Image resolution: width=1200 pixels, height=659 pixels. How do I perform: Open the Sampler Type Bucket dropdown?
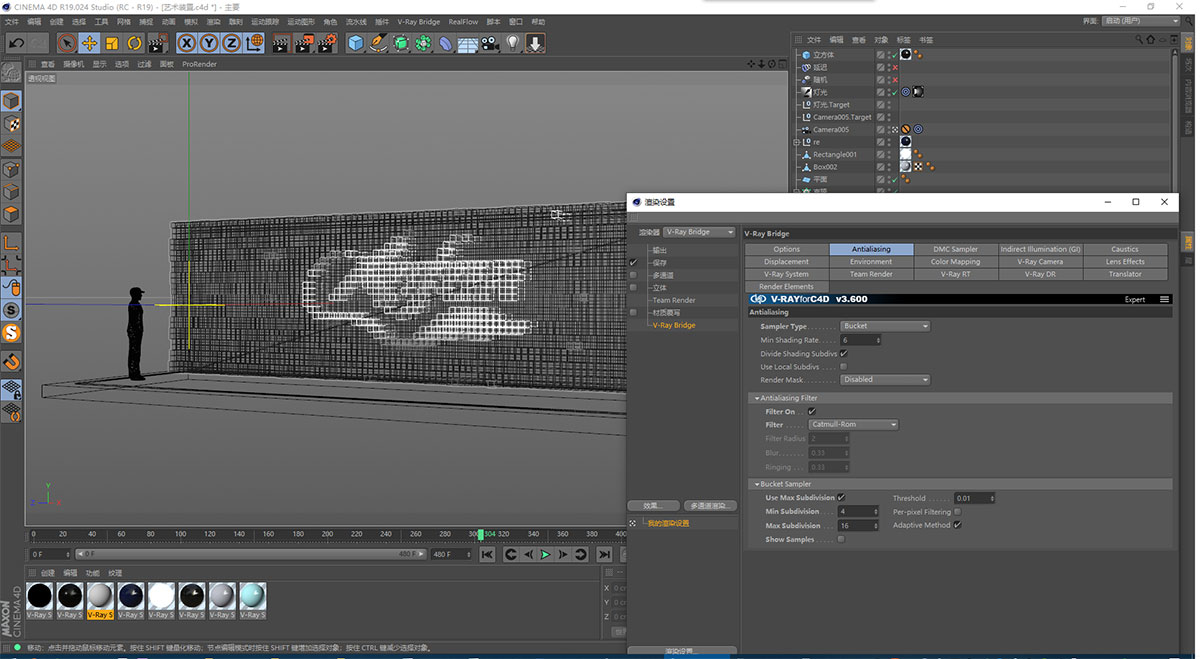coord(885,326)
